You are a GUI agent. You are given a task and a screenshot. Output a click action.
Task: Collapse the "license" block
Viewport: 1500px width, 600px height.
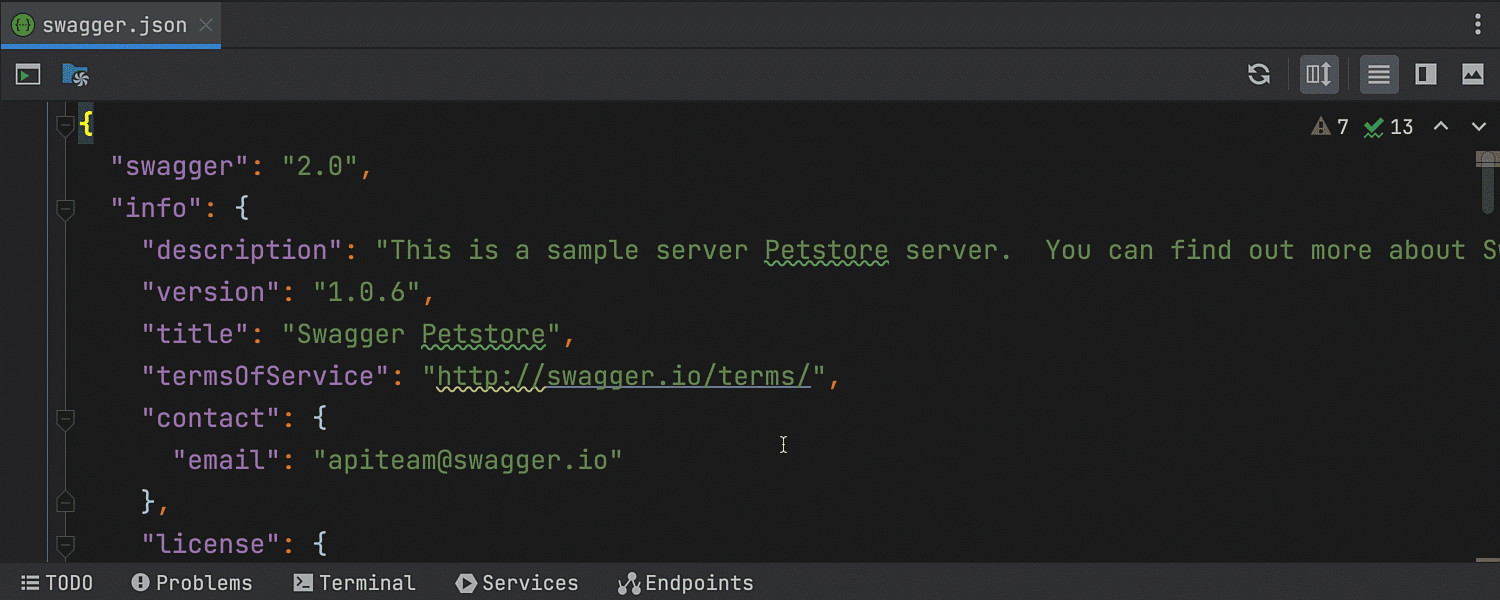[x=66, y=545]
